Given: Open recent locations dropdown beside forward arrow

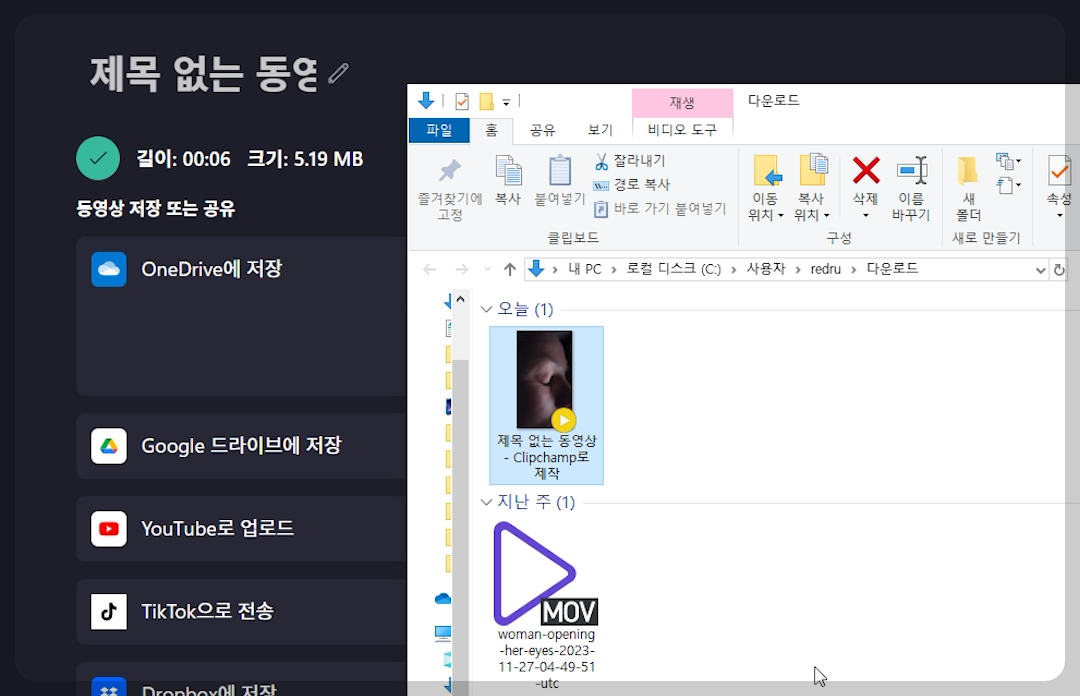Looking at the screenshot, I should (x=488, y=269).
